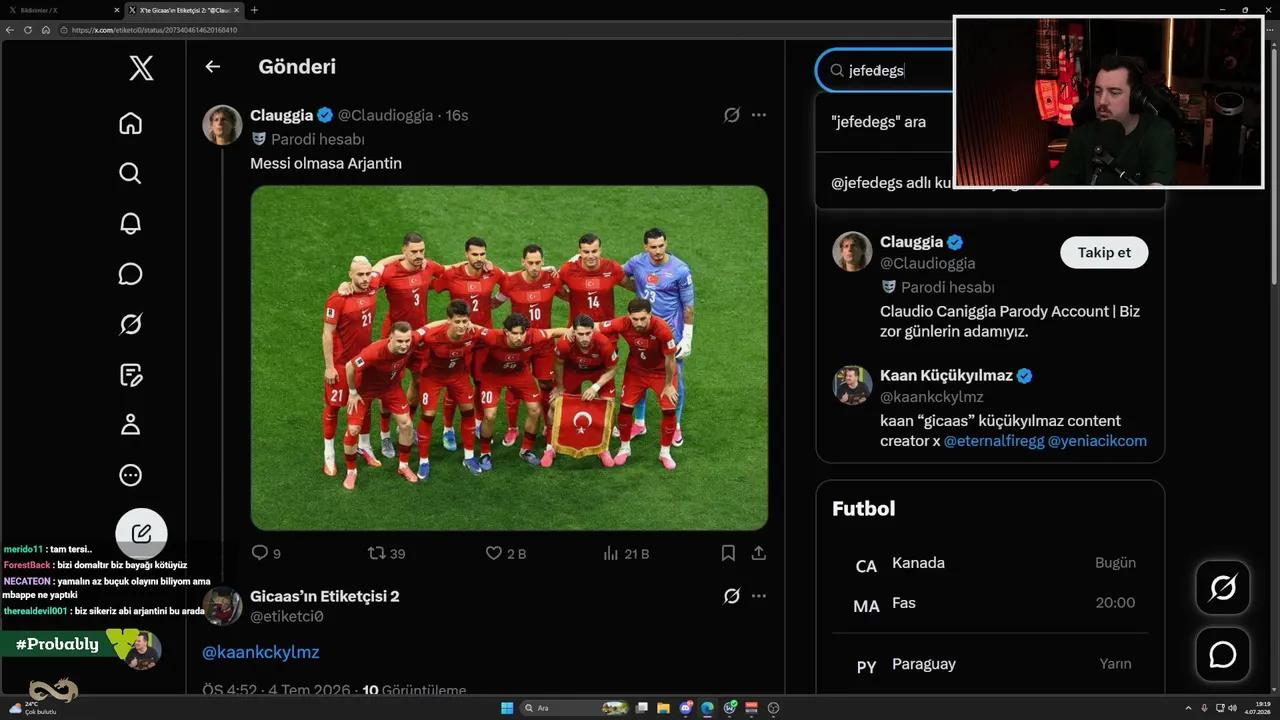1280x720 pixels.
Task: Open Explore search icon in sidebar
Action: pyautogui.click(x=130, y=173)
